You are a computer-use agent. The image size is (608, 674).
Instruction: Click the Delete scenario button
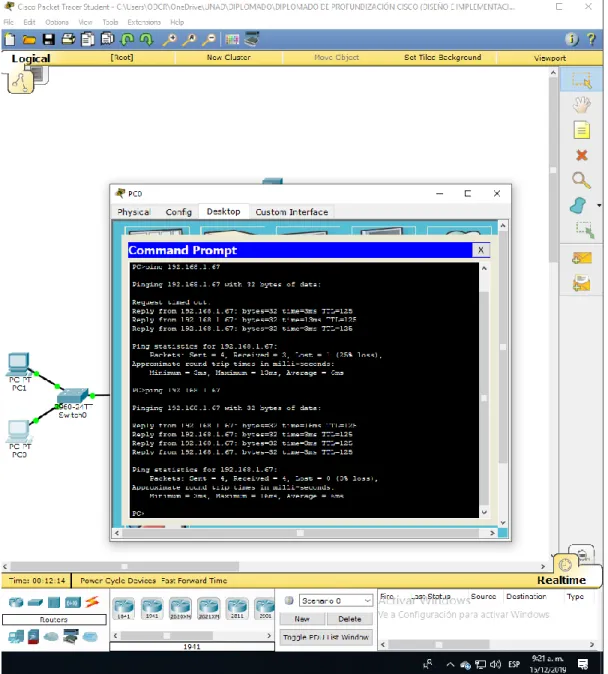pyautogui.click(x=350, y=619)
